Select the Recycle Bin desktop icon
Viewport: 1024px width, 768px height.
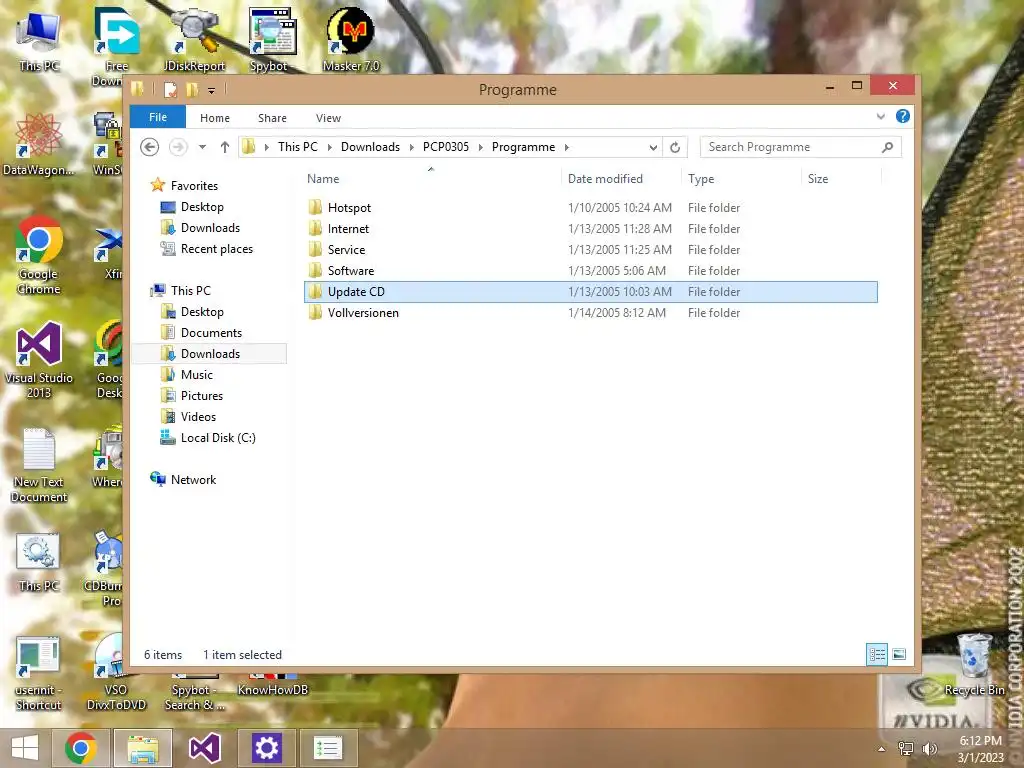coord(974,665)
